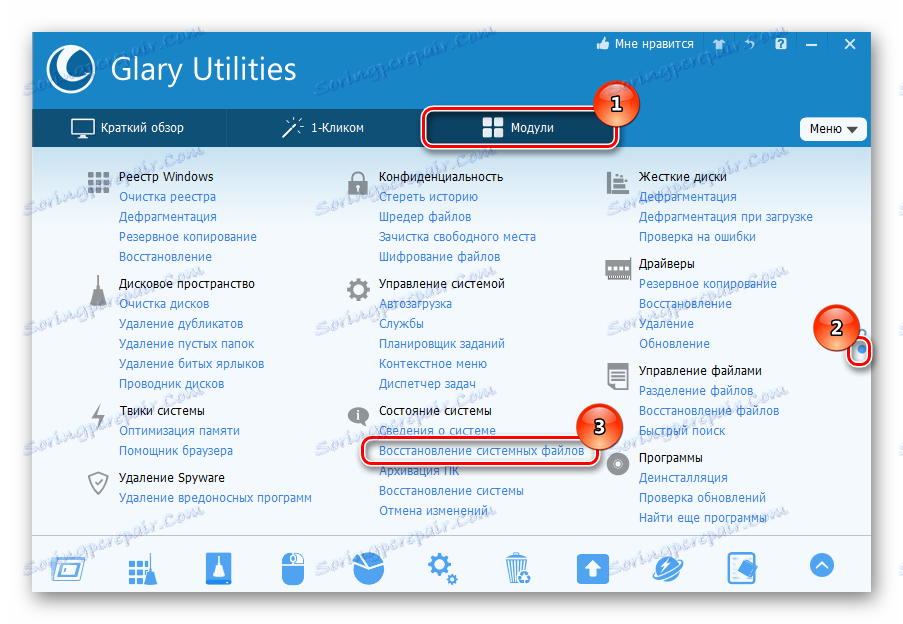Image resolution: width=903 pixels, height=624 pixels.
Task: Open Удаление дубликатов link
Action: click(x=181, y=324)
